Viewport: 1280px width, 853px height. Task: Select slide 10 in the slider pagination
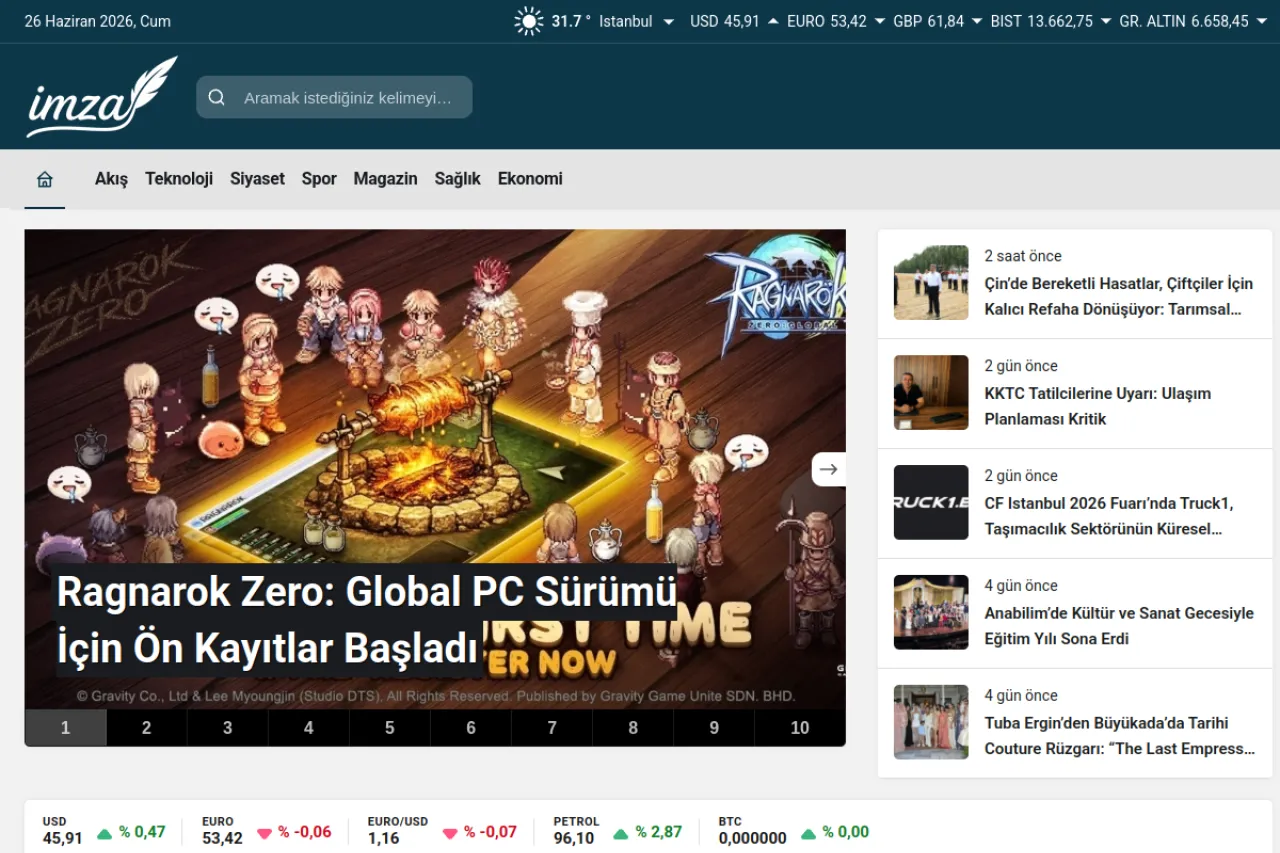pos(800,728)
